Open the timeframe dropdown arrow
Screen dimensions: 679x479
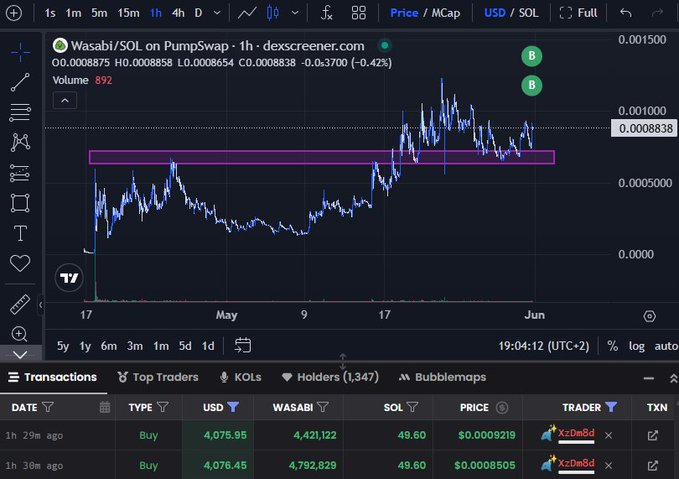click(217, 13)
